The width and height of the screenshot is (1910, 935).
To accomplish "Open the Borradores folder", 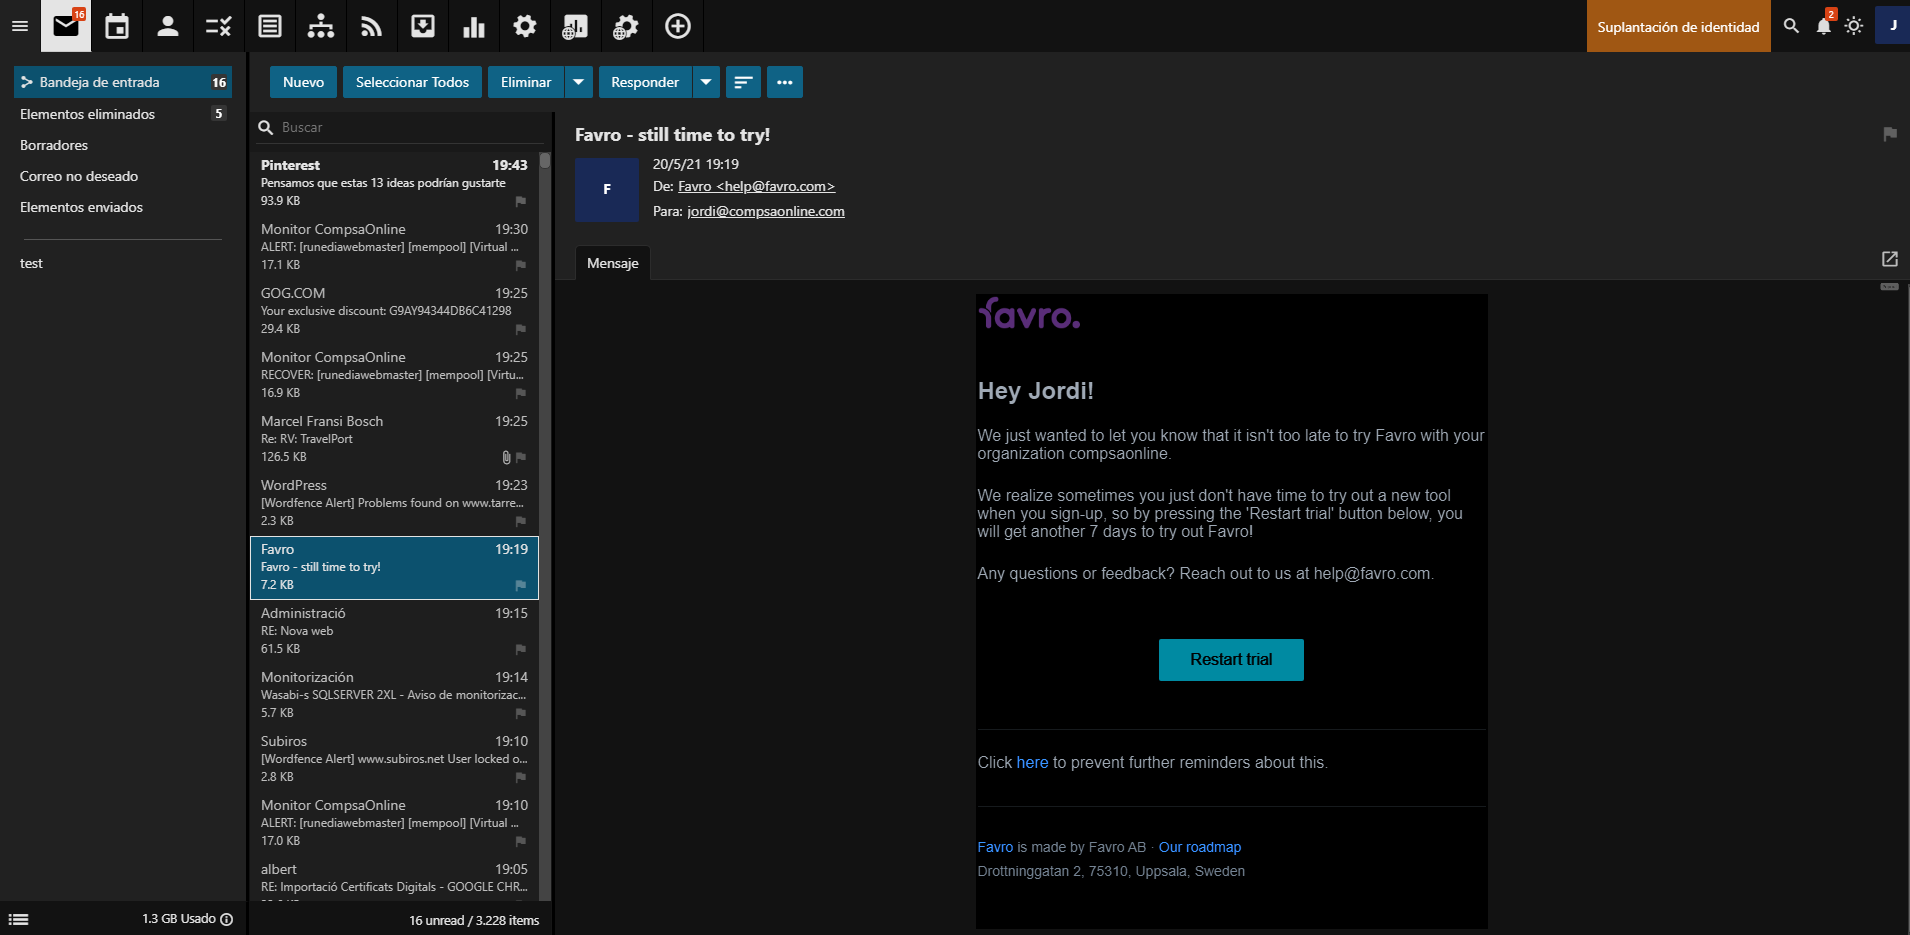I will click(x=123, y=145).
